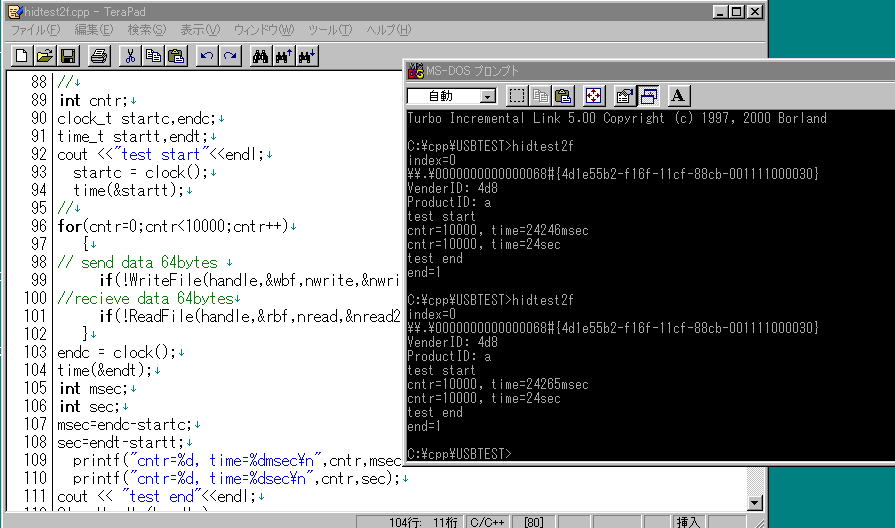Click the TeraPad scrollbar down arrow
Viewport: 895px width, 528px height.
(x=755, y=503)
